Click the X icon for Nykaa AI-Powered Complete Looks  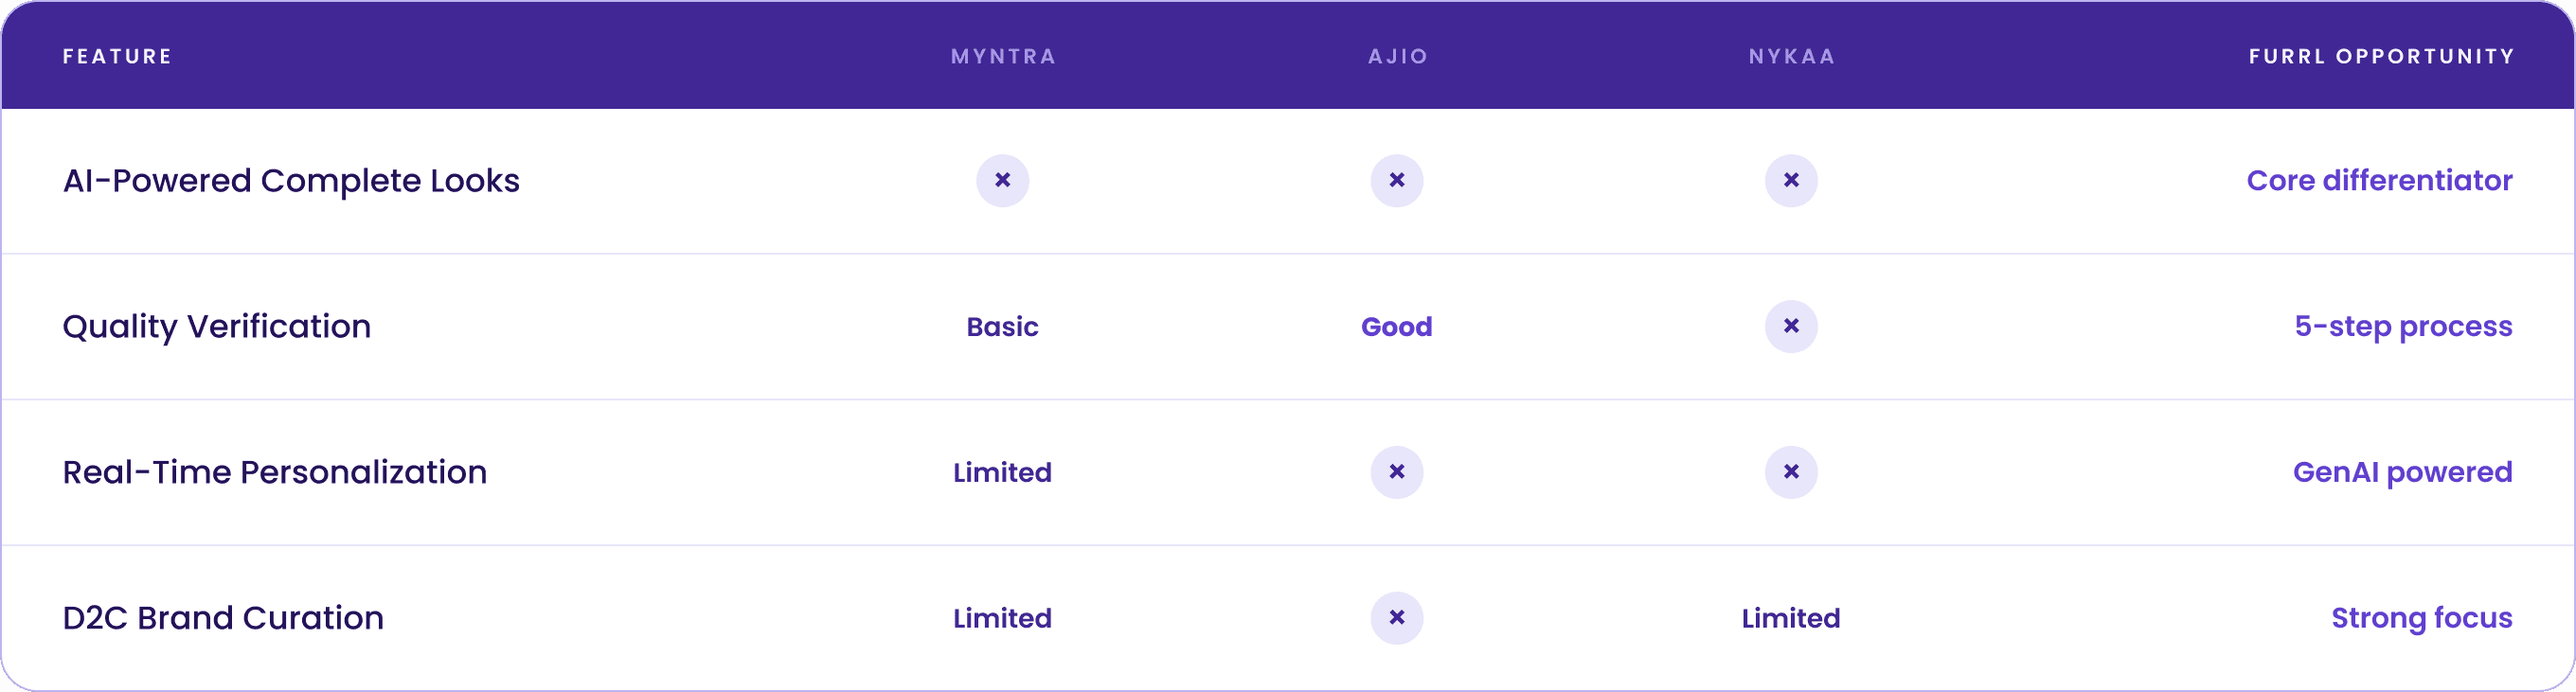click(1790, 181)
